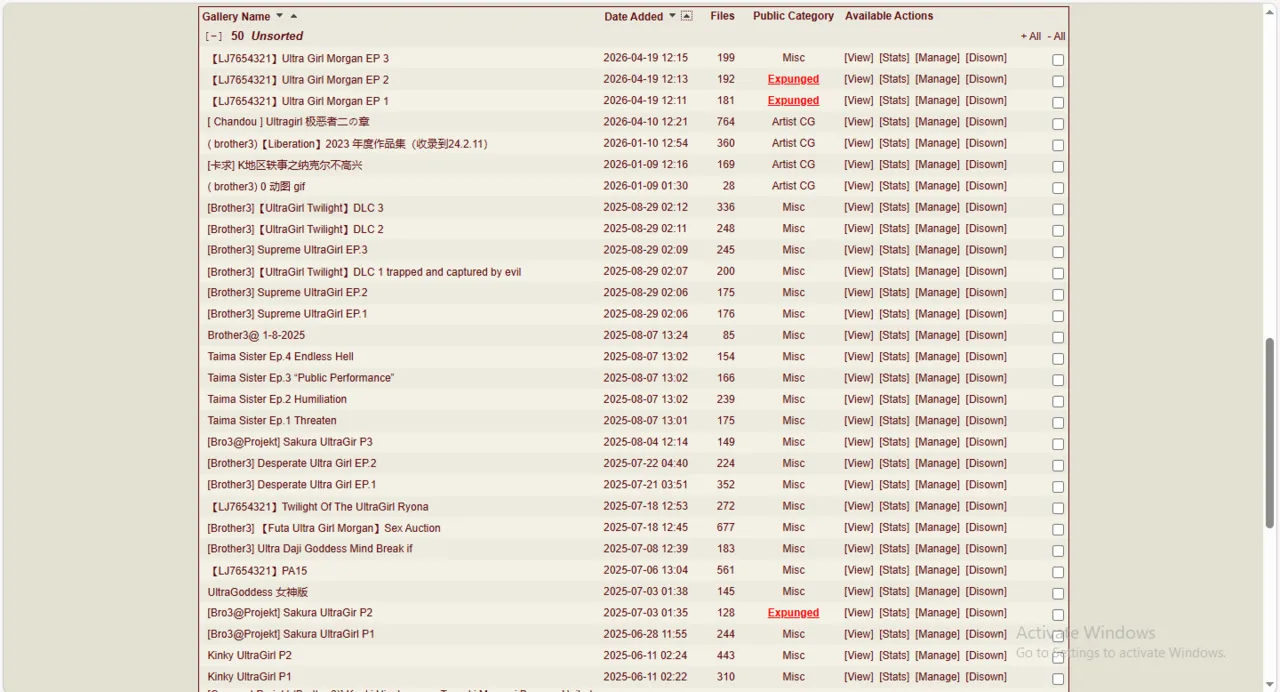
Task: Click the Artist CG category for Chandou Ultragirl
Action: [793, 122]
